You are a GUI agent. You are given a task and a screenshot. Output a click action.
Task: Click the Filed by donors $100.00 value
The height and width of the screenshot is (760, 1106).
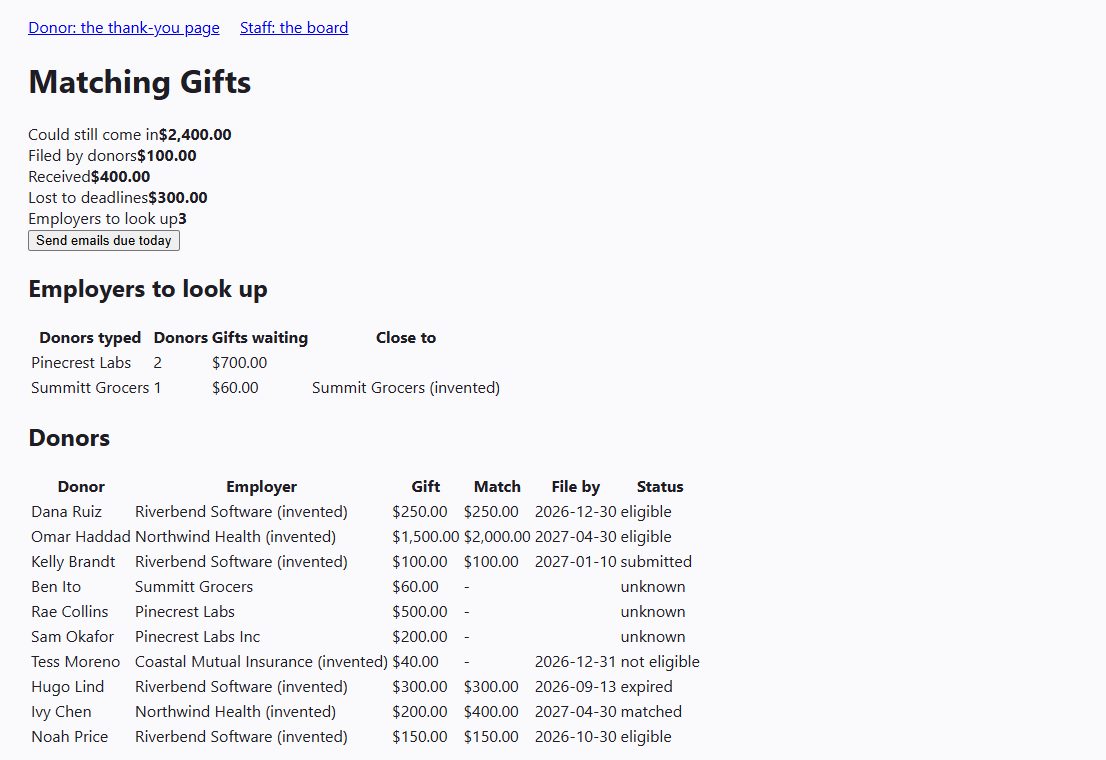click(x=167, y=156)
